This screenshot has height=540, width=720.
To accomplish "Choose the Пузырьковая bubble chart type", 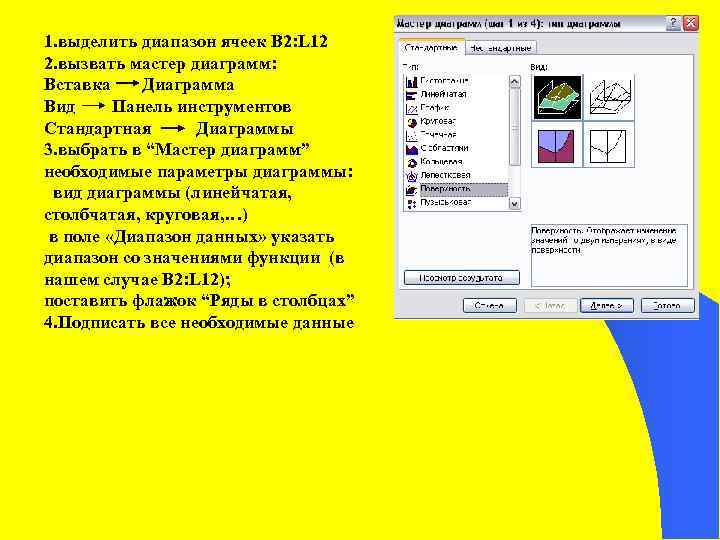I will (439, 203).
